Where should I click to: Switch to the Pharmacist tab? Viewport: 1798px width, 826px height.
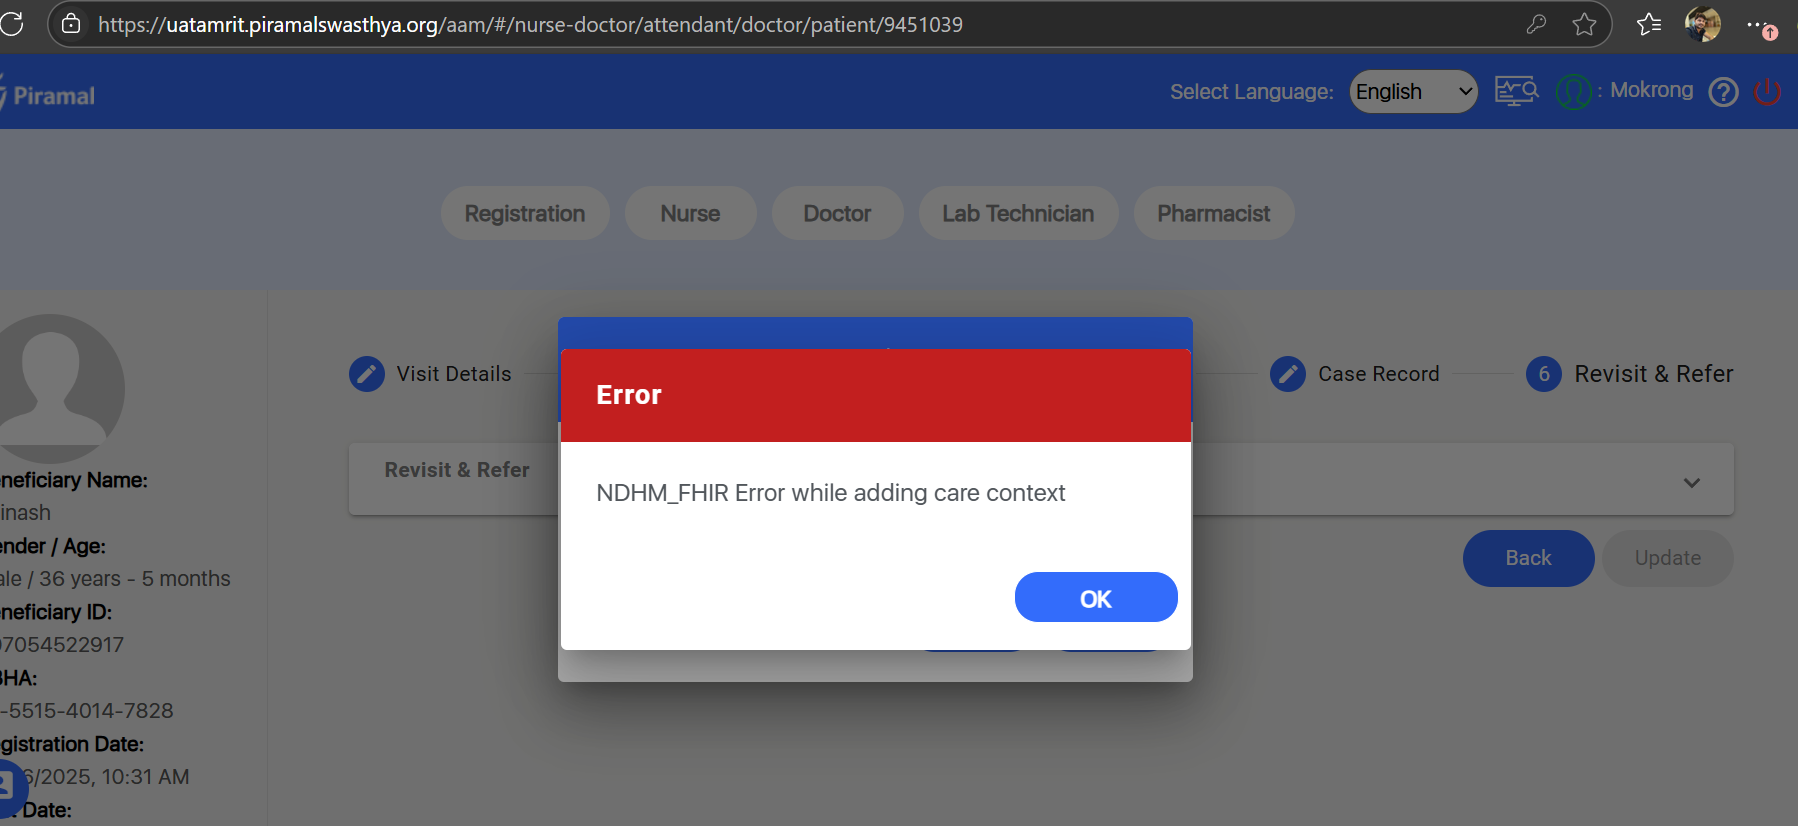click(x=1214, y=213)
